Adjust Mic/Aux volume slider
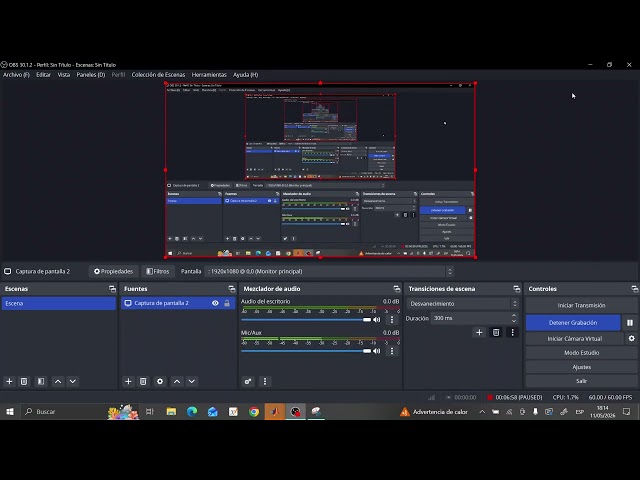Image resolution: width=640 pixels, height=480 pixels. pos(306,351)
